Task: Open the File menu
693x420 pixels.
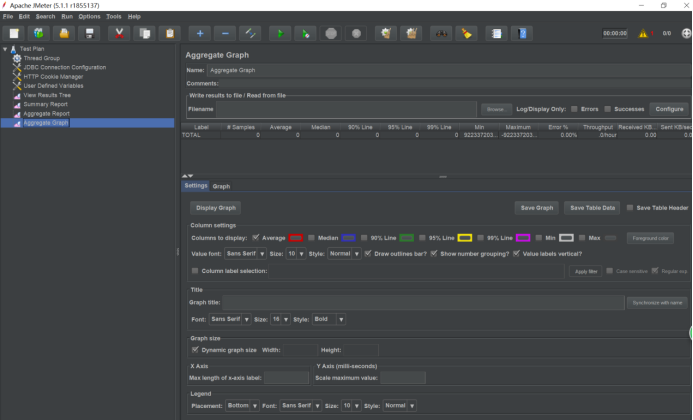Action: (x=8, y=16)
